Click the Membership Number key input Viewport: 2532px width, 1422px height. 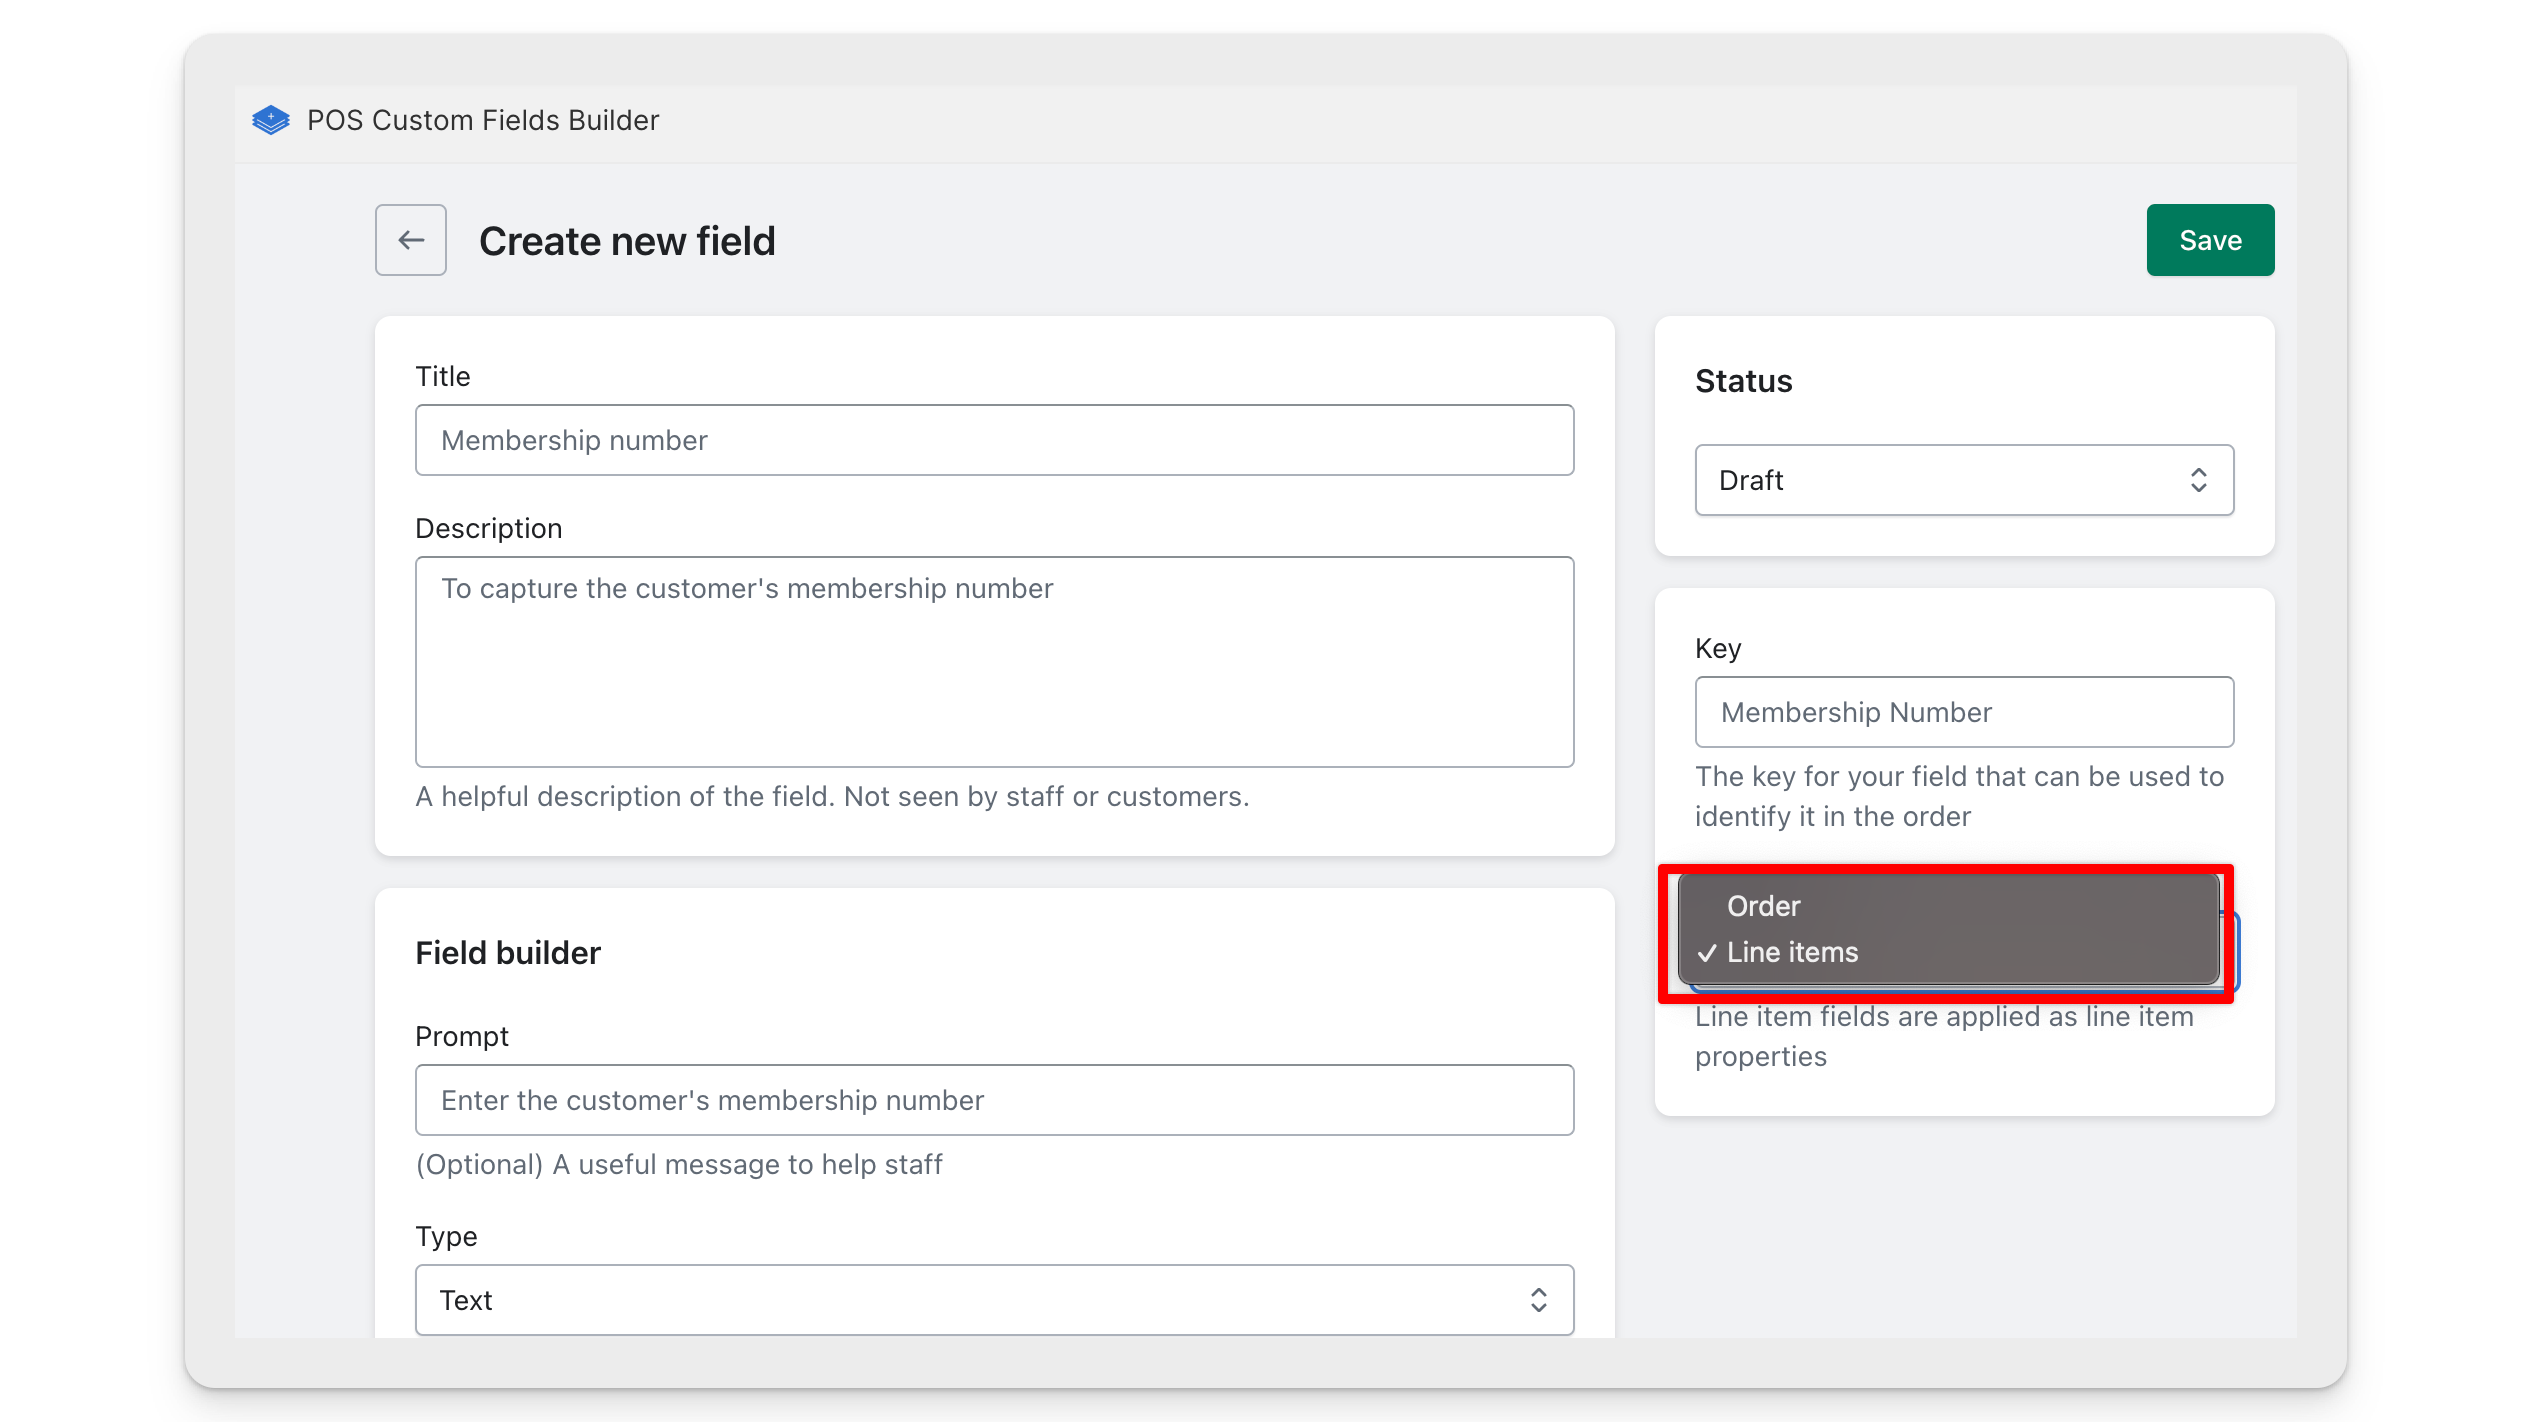(x=1963, y=711)
